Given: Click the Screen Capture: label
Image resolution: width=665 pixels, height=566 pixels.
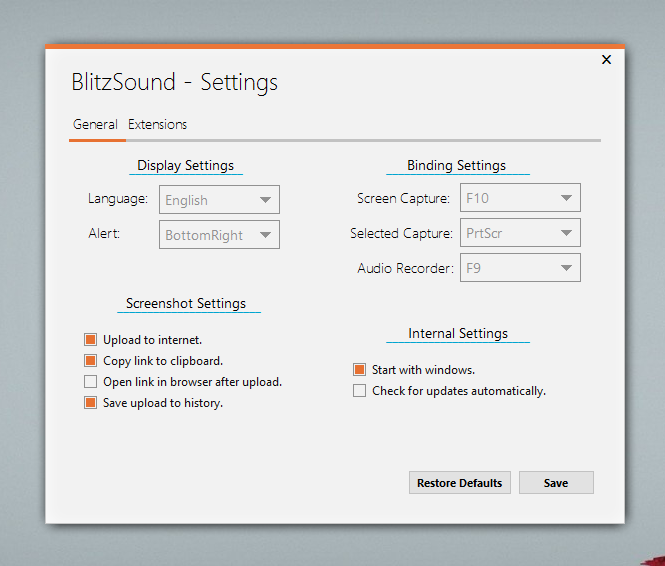Looking at the screenshot, I should [x=403, y=198].
